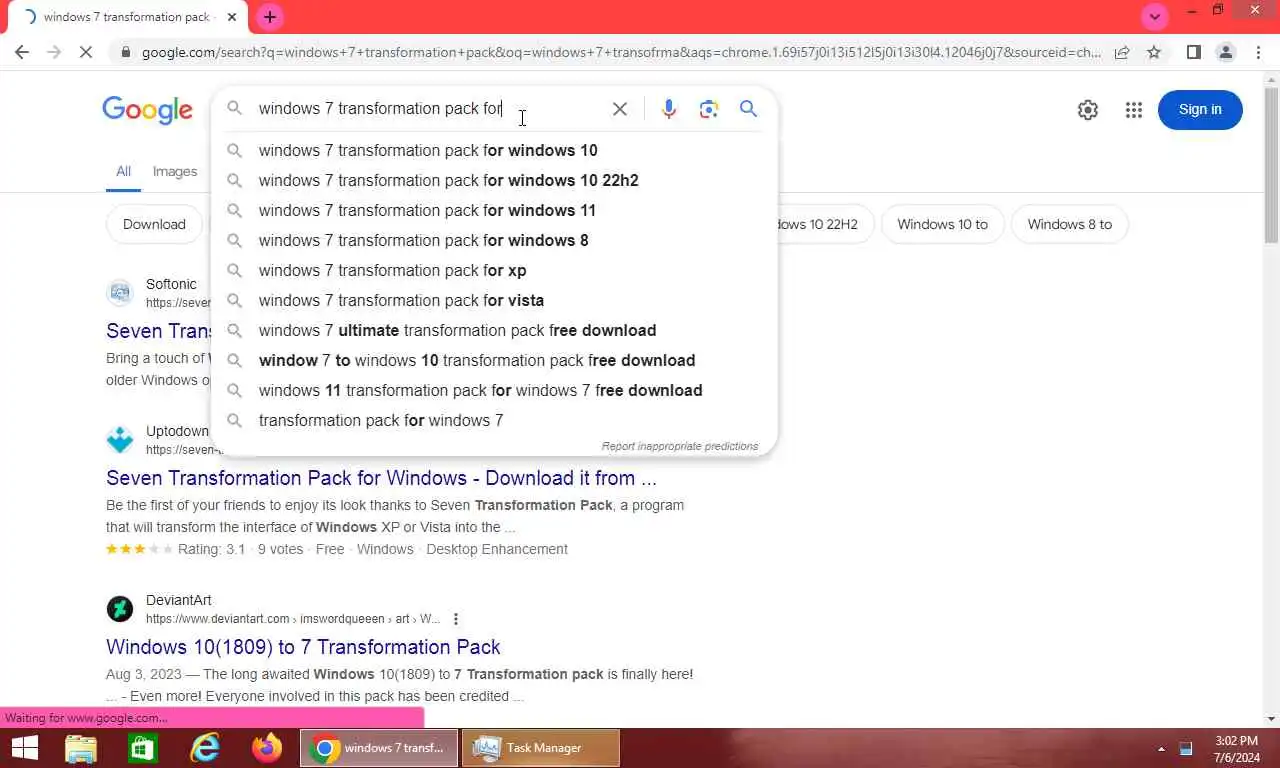
Task: Launch Internet Explorer from taskbar
Action: [205, 748]
